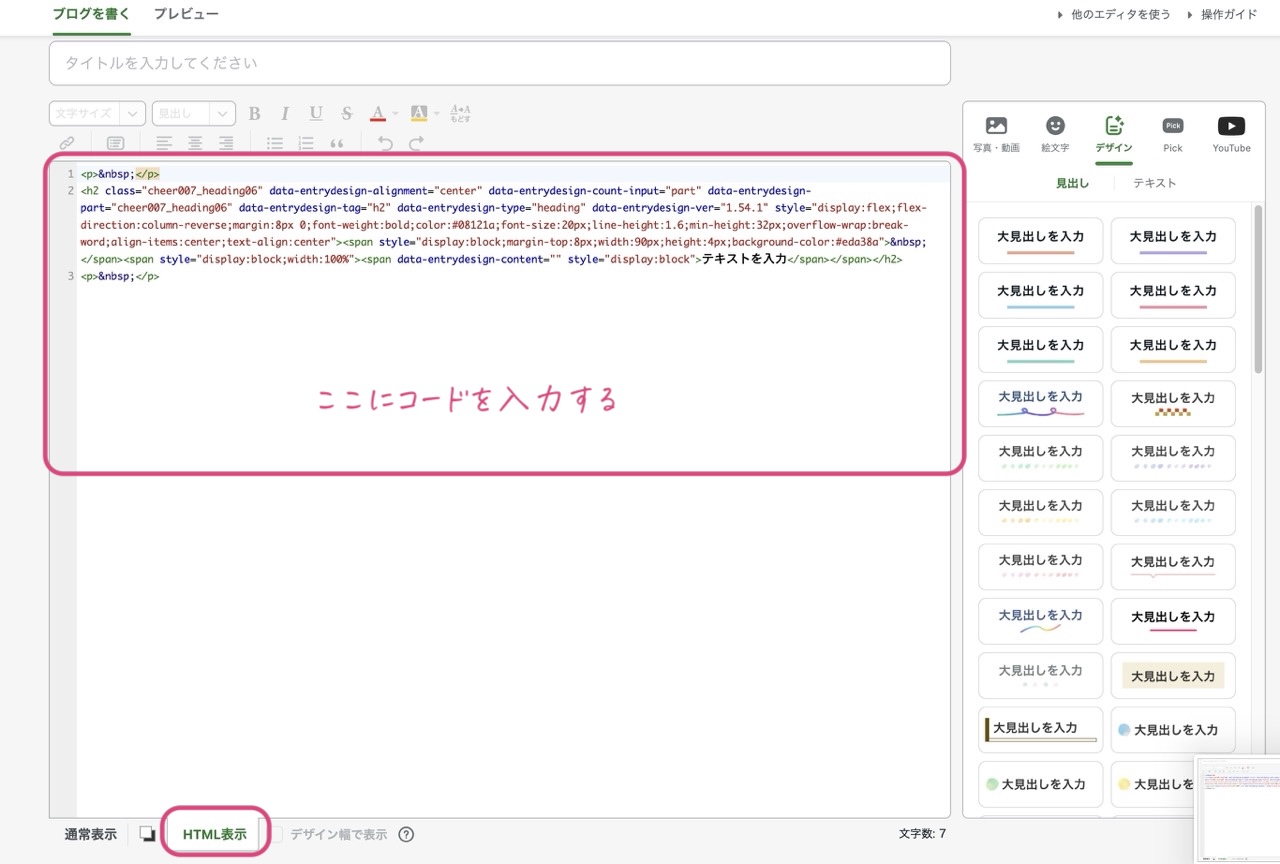Viewport: 1280px width, 864px height.
Task: Click the design panel scrollbar
Action: tap(1258, 290)
